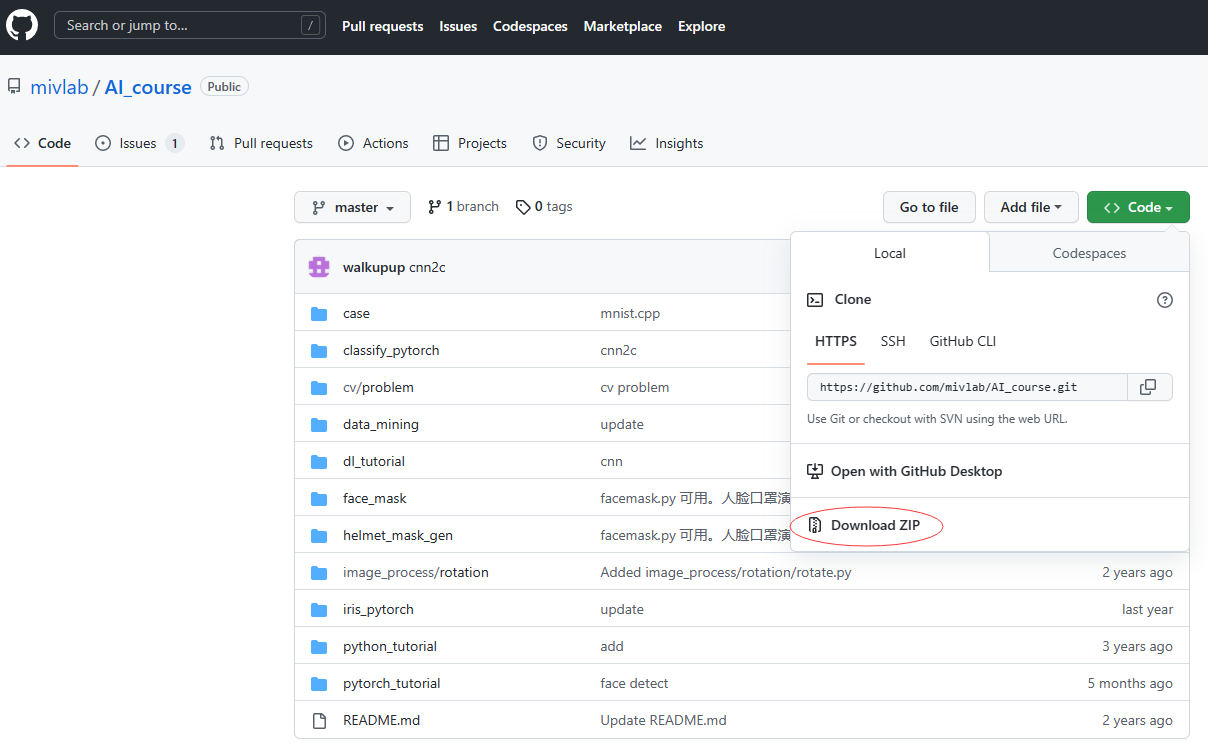This screenshot has height=744, width=1208.
Task: Click Marketplace in top navigation
Action: pos(623,27)
